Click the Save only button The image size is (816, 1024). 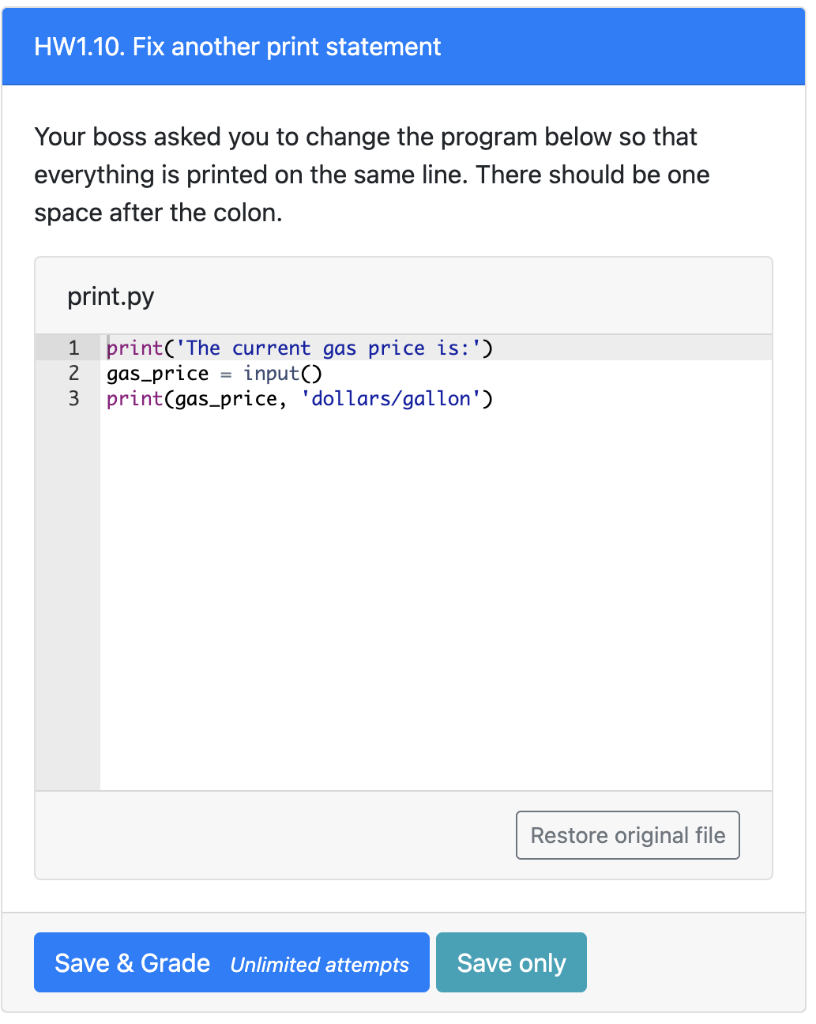[x=511, y=962]
